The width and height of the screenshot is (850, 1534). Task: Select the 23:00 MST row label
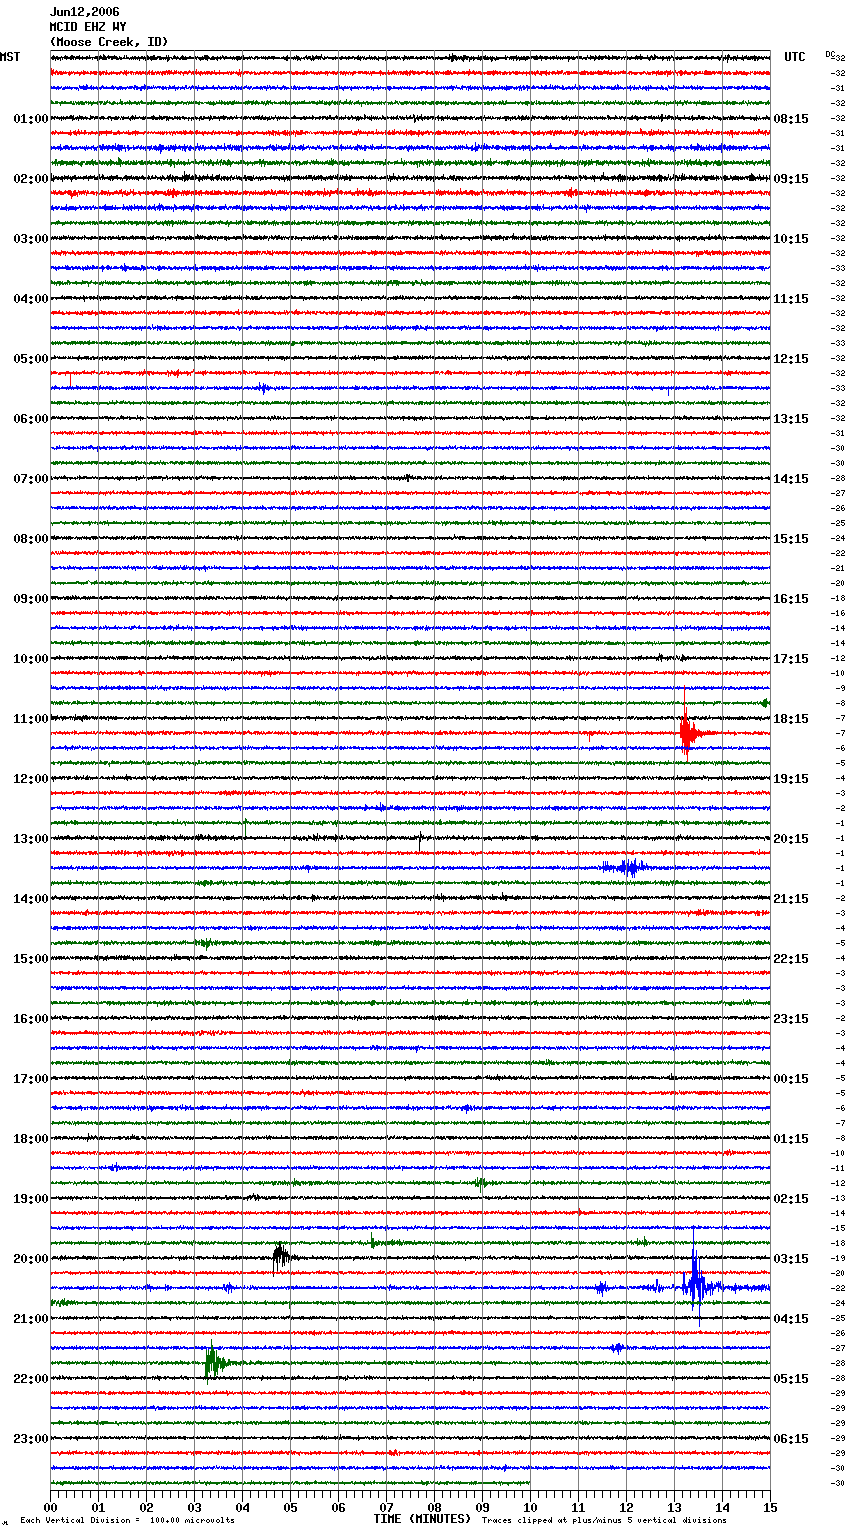31,1439
